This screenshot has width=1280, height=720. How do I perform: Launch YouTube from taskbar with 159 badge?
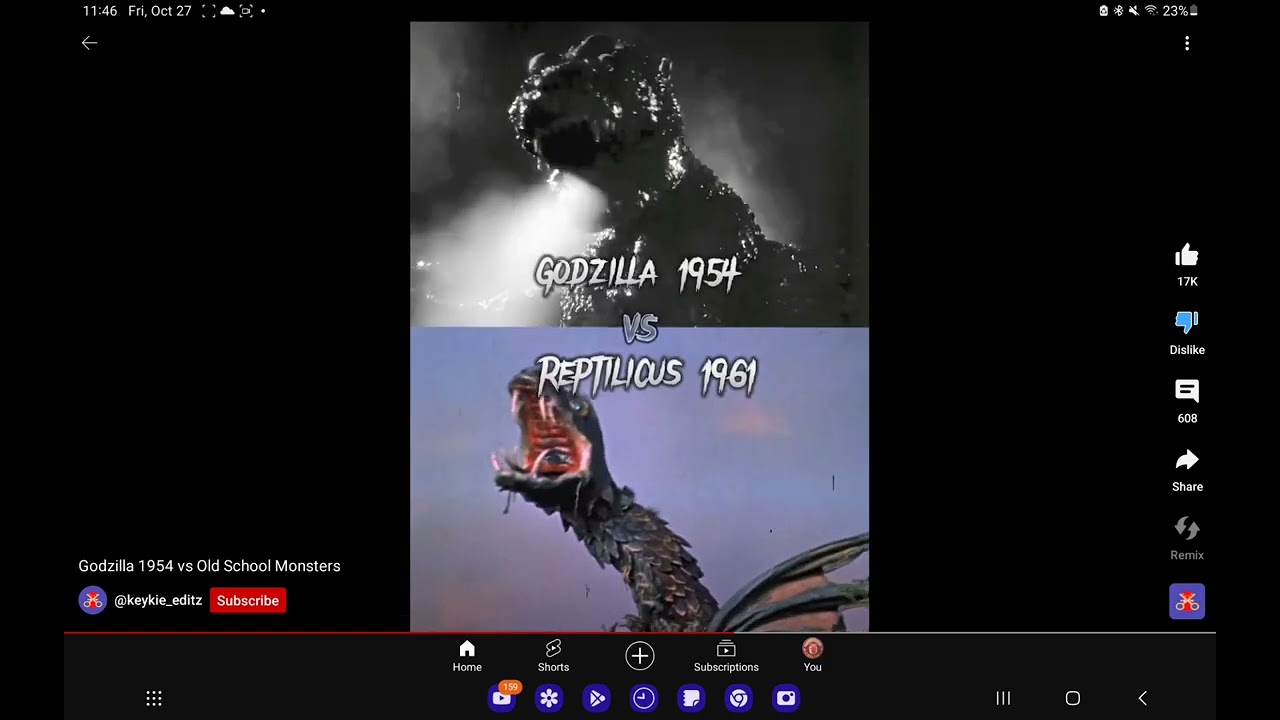point(503,697)
